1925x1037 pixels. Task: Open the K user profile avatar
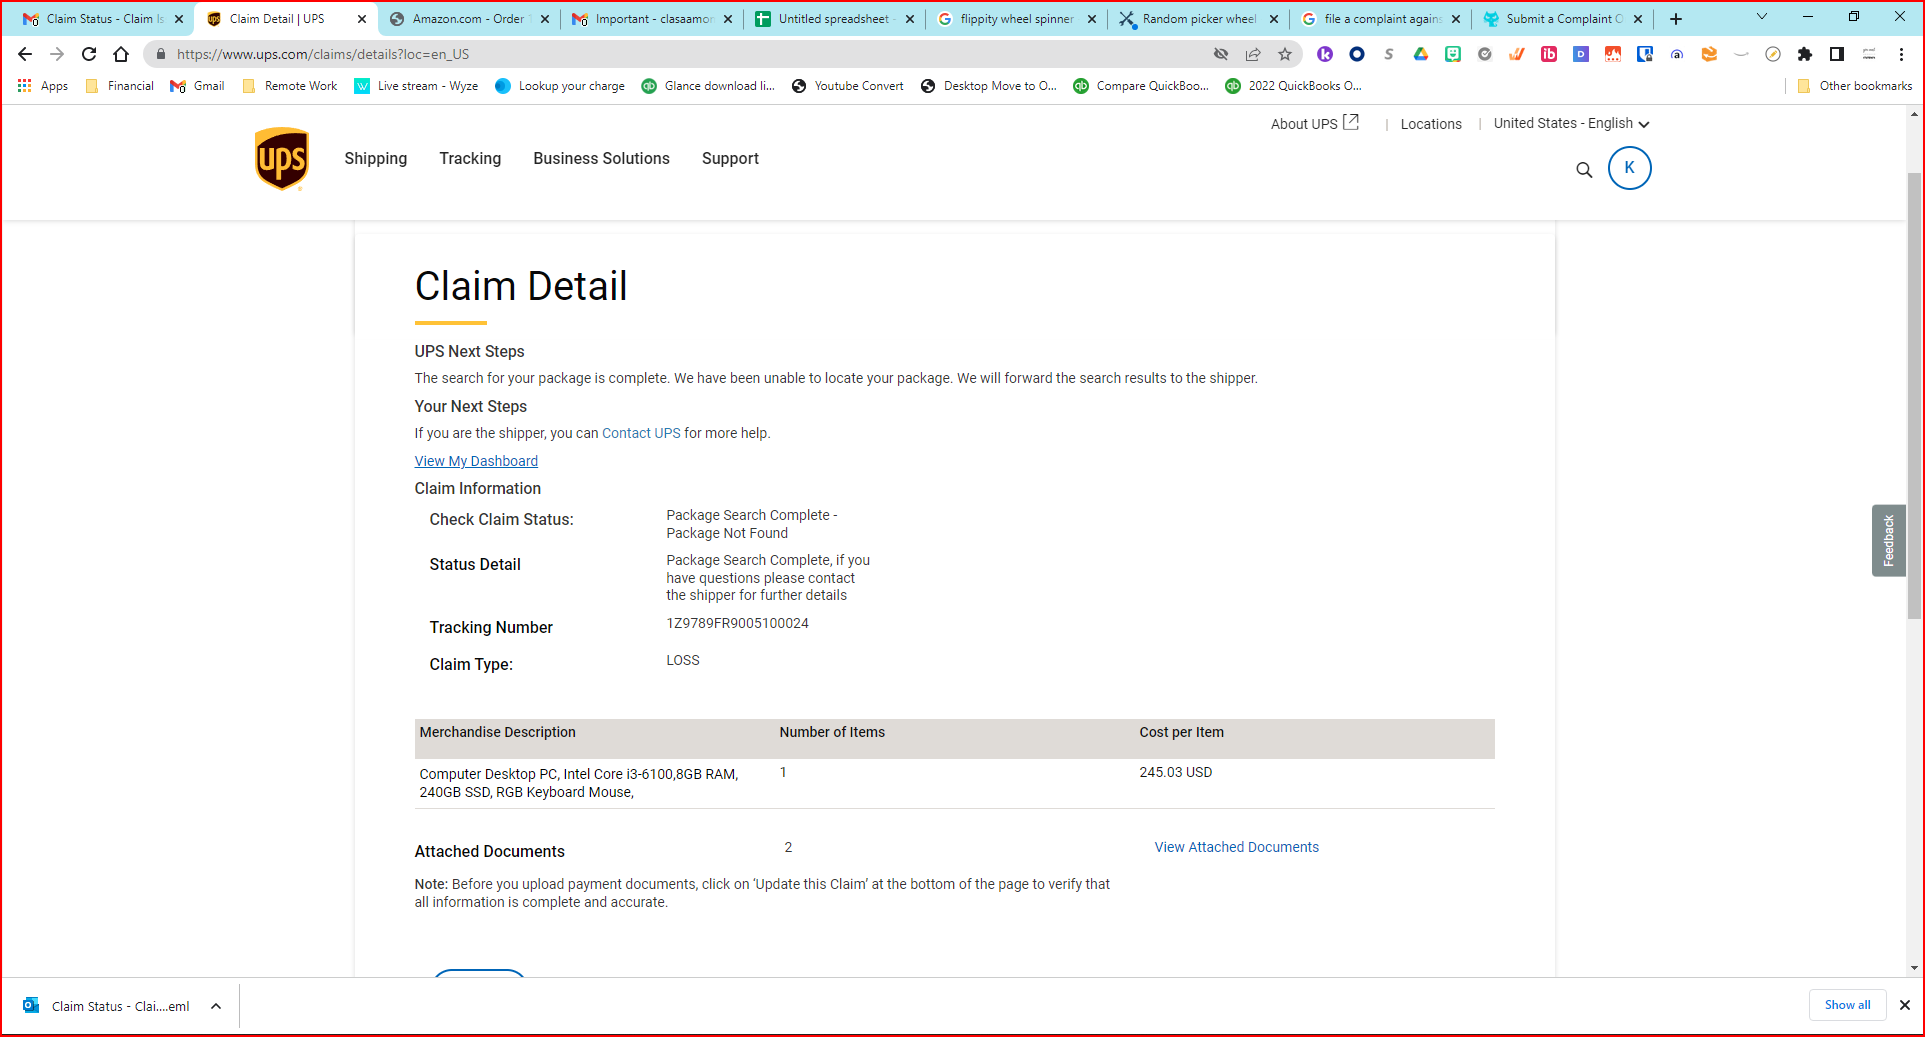pos(1629,168)
